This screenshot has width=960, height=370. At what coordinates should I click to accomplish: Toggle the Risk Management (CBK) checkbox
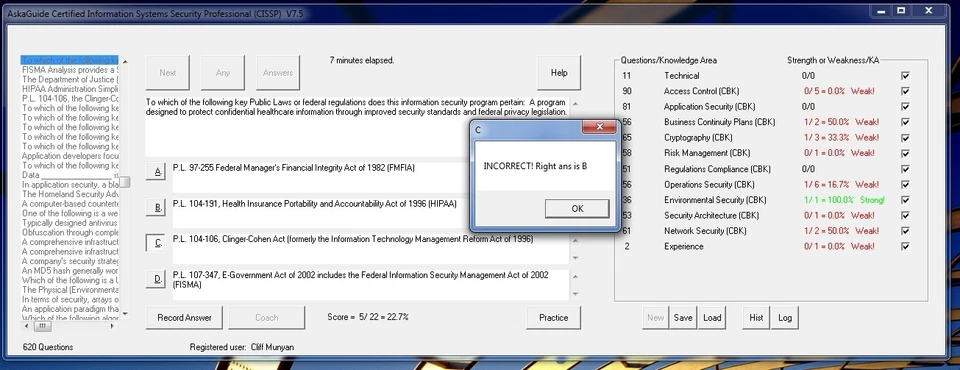coord(905,153)
